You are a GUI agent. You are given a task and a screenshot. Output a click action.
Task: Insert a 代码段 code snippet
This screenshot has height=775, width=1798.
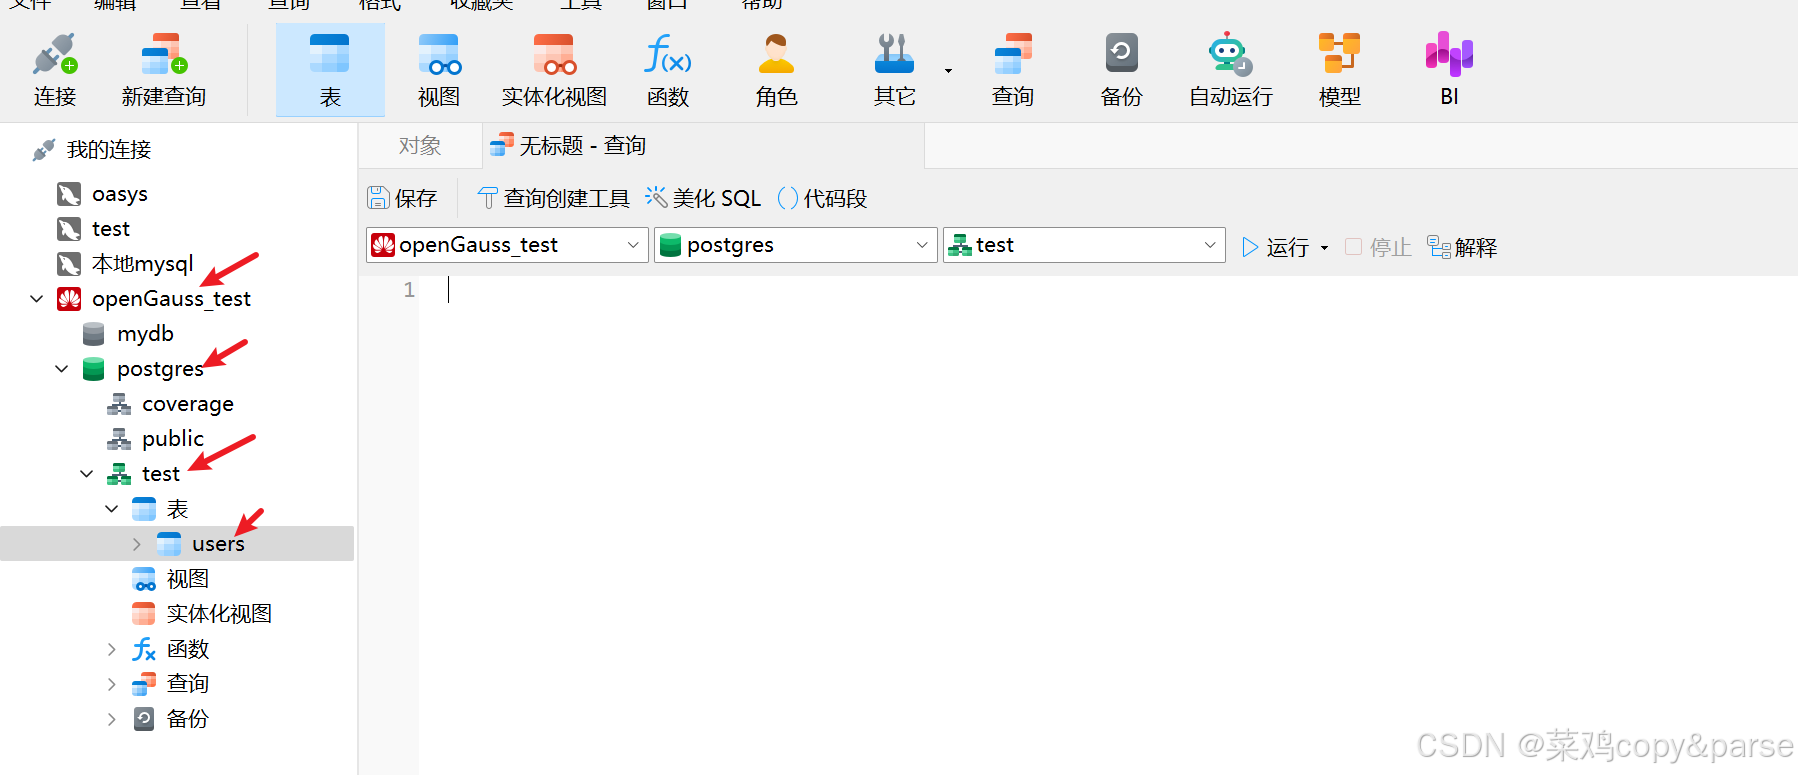(822, 198)
